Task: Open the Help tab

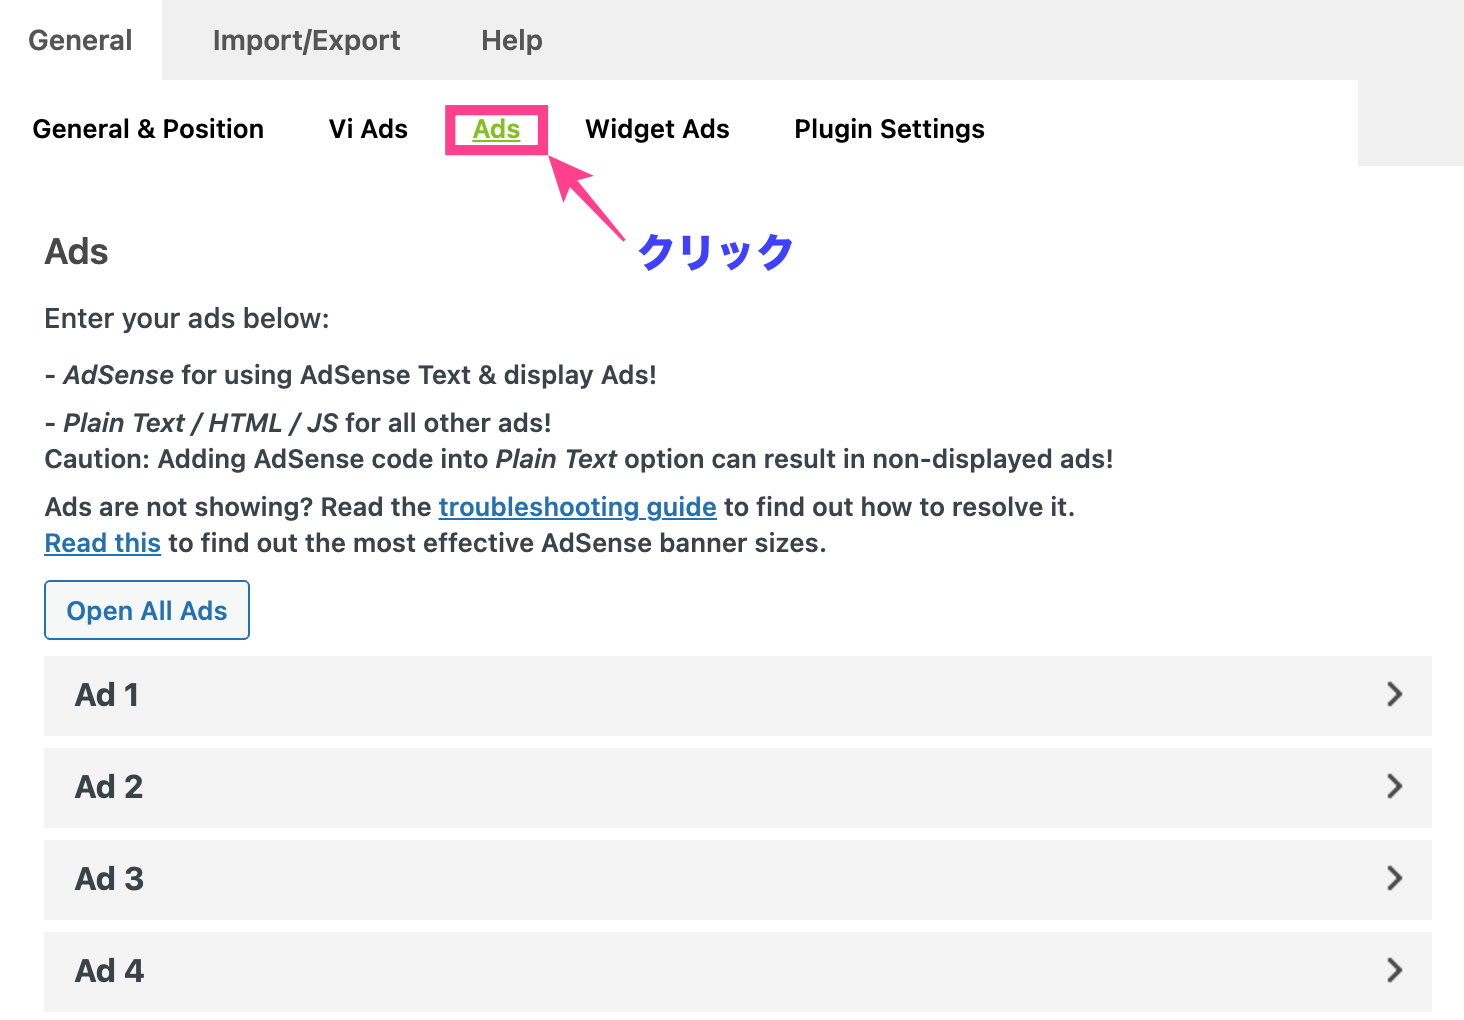Action: (512, 40)
